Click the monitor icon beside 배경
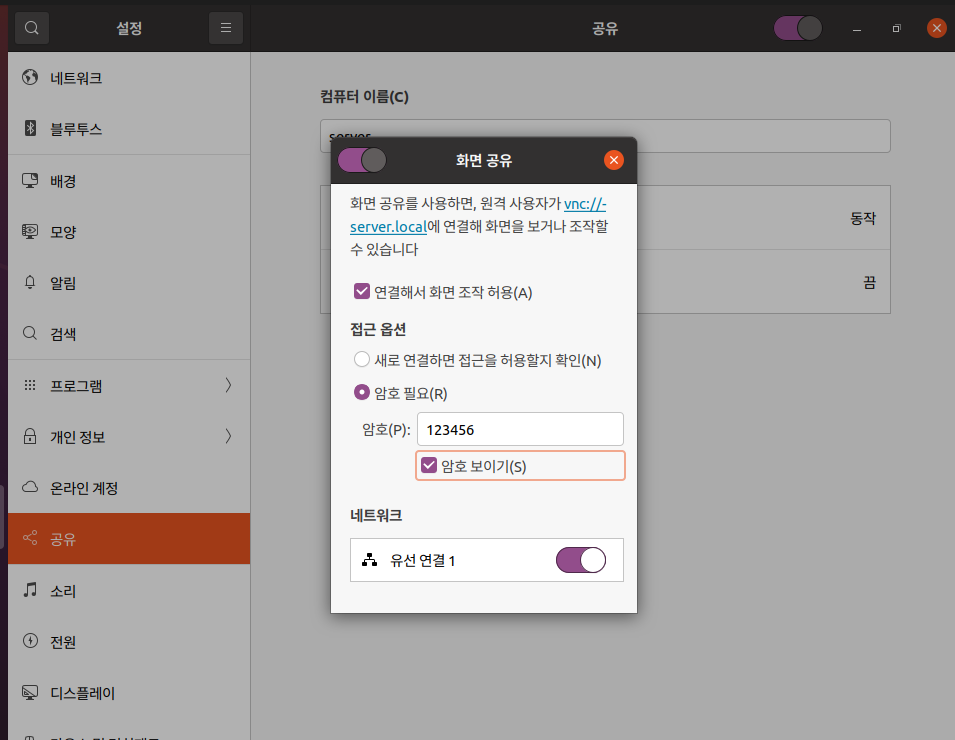955x740 pixels. click(30, 180)
